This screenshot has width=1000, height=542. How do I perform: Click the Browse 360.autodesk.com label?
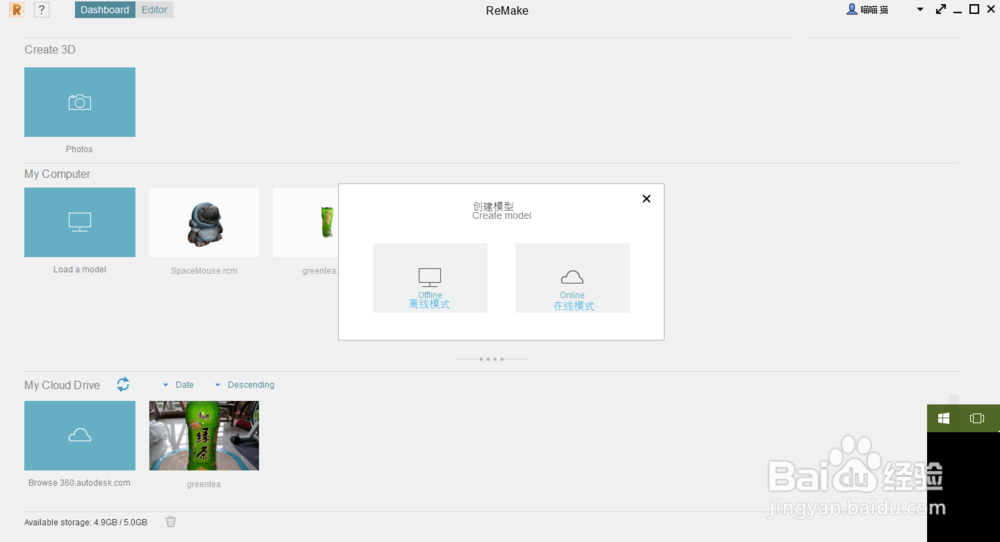[79, 483]
